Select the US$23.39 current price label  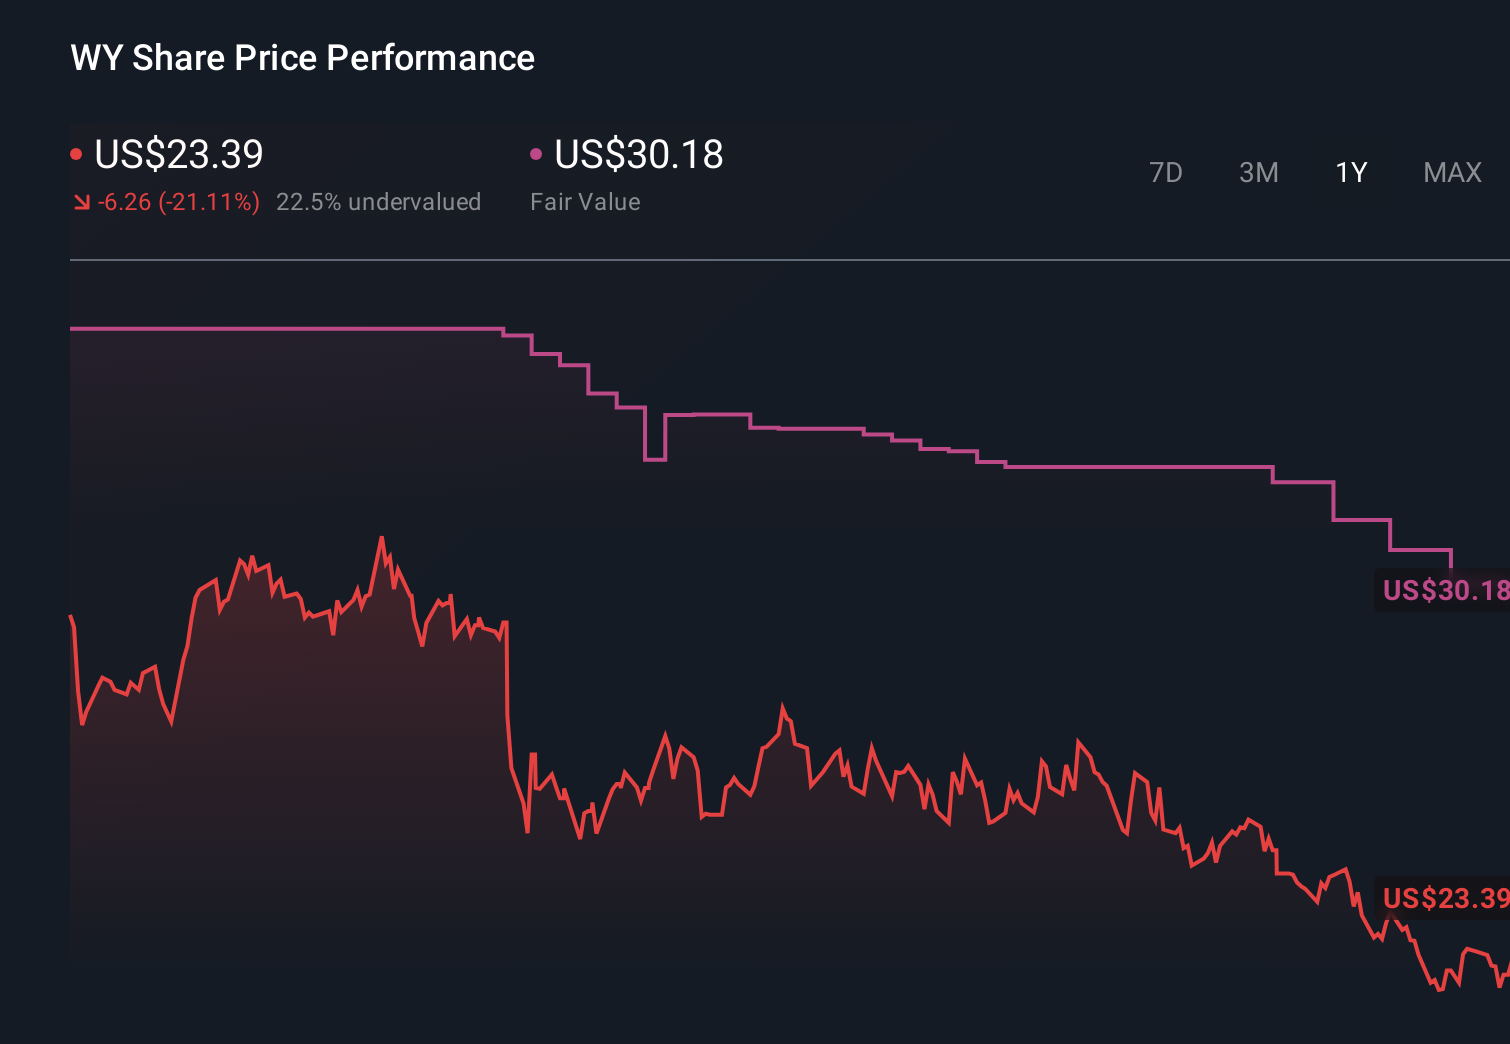(x=178, y=155)
